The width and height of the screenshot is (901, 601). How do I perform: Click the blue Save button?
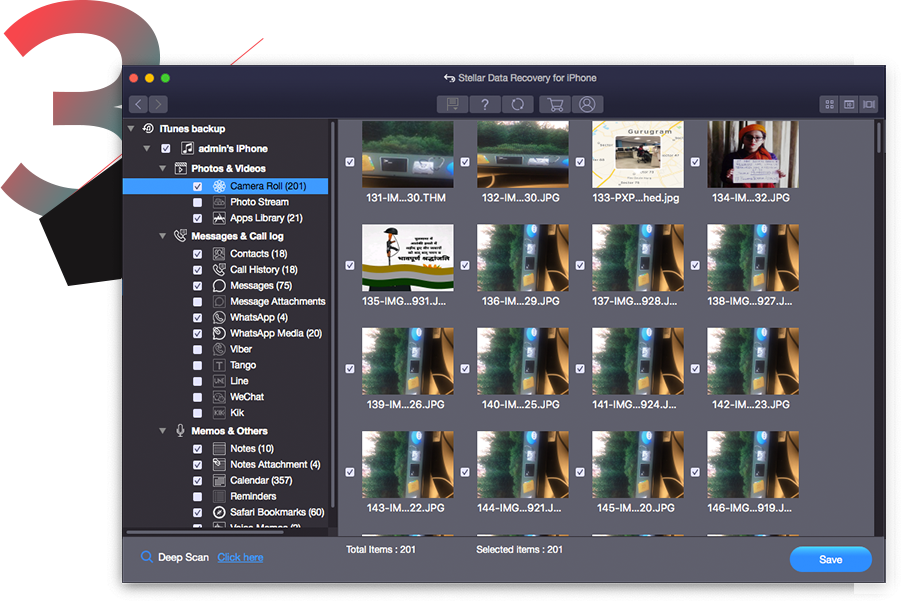[x=830, y=559]
